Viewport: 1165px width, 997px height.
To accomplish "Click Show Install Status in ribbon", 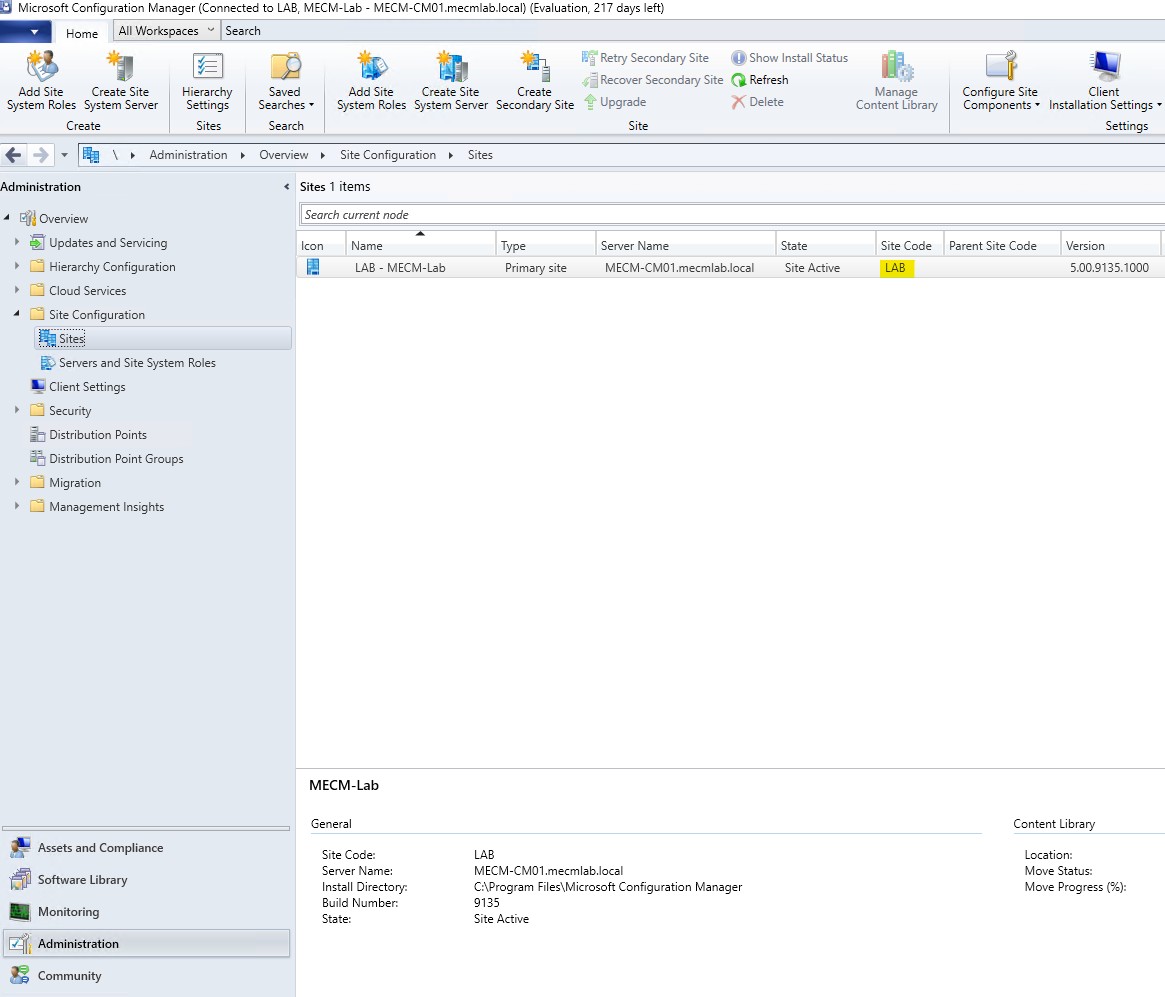I will pos(789,58).
